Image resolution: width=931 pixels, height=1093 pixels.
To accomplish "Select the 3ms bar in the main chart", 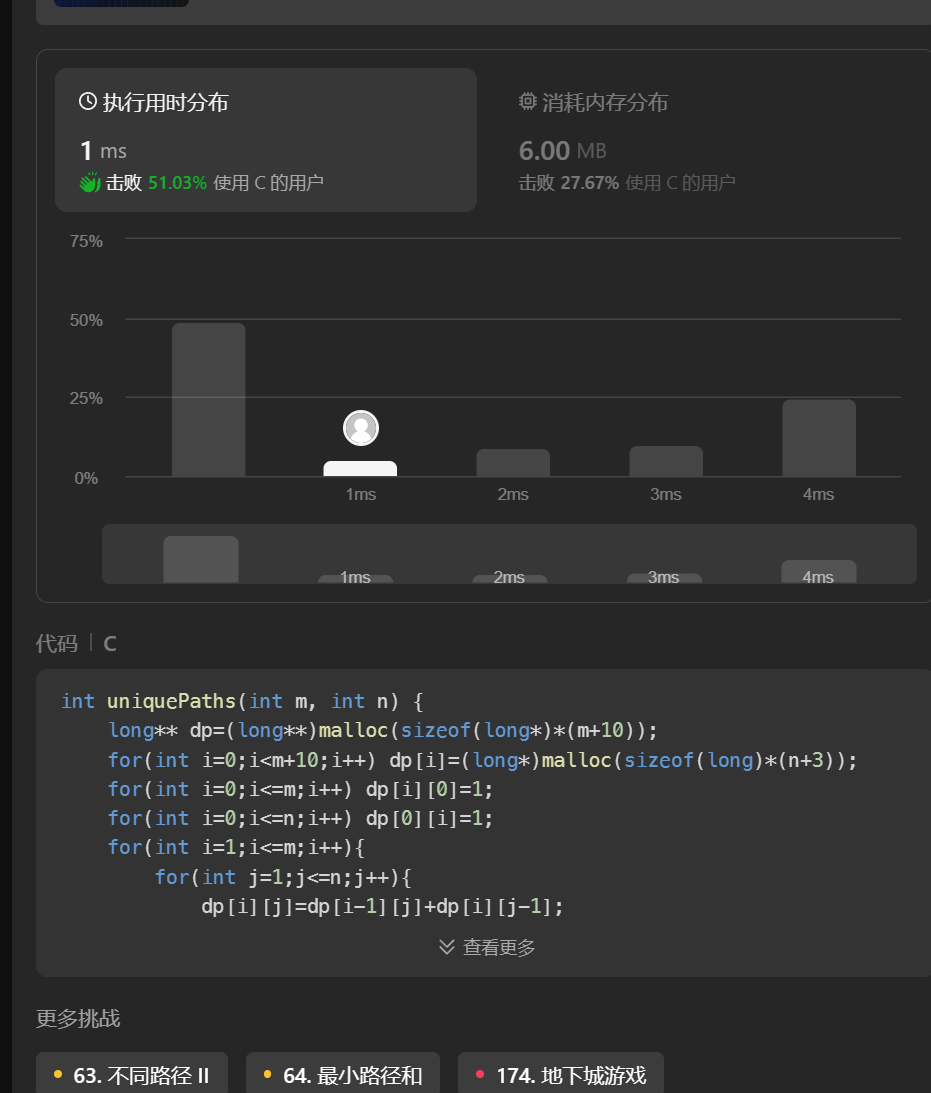I will click(666, 462).
